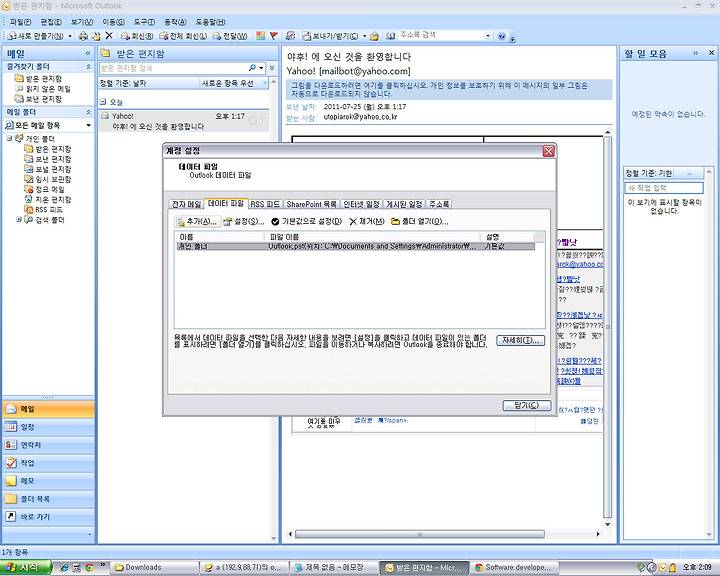Screen dimensions: 720x576
Task: Select the 보낼 편지함 outbox folder
Action: pos(48,169)
